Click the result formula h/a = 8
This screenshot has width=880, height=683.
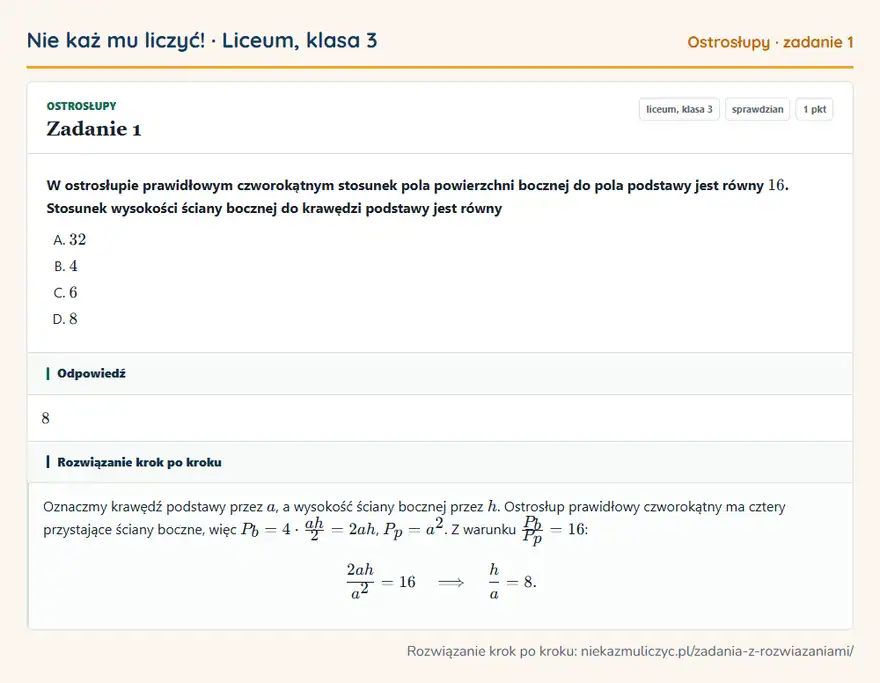(512, 582)
